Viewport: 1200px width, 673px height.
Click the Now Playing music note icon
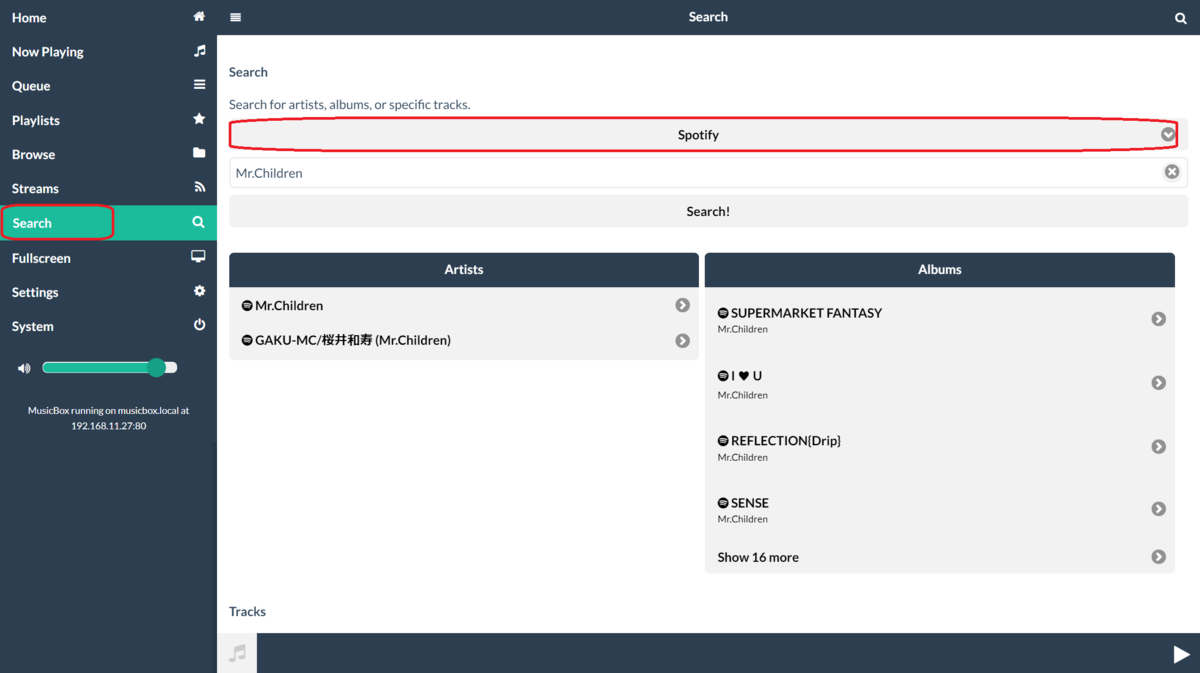199,51
